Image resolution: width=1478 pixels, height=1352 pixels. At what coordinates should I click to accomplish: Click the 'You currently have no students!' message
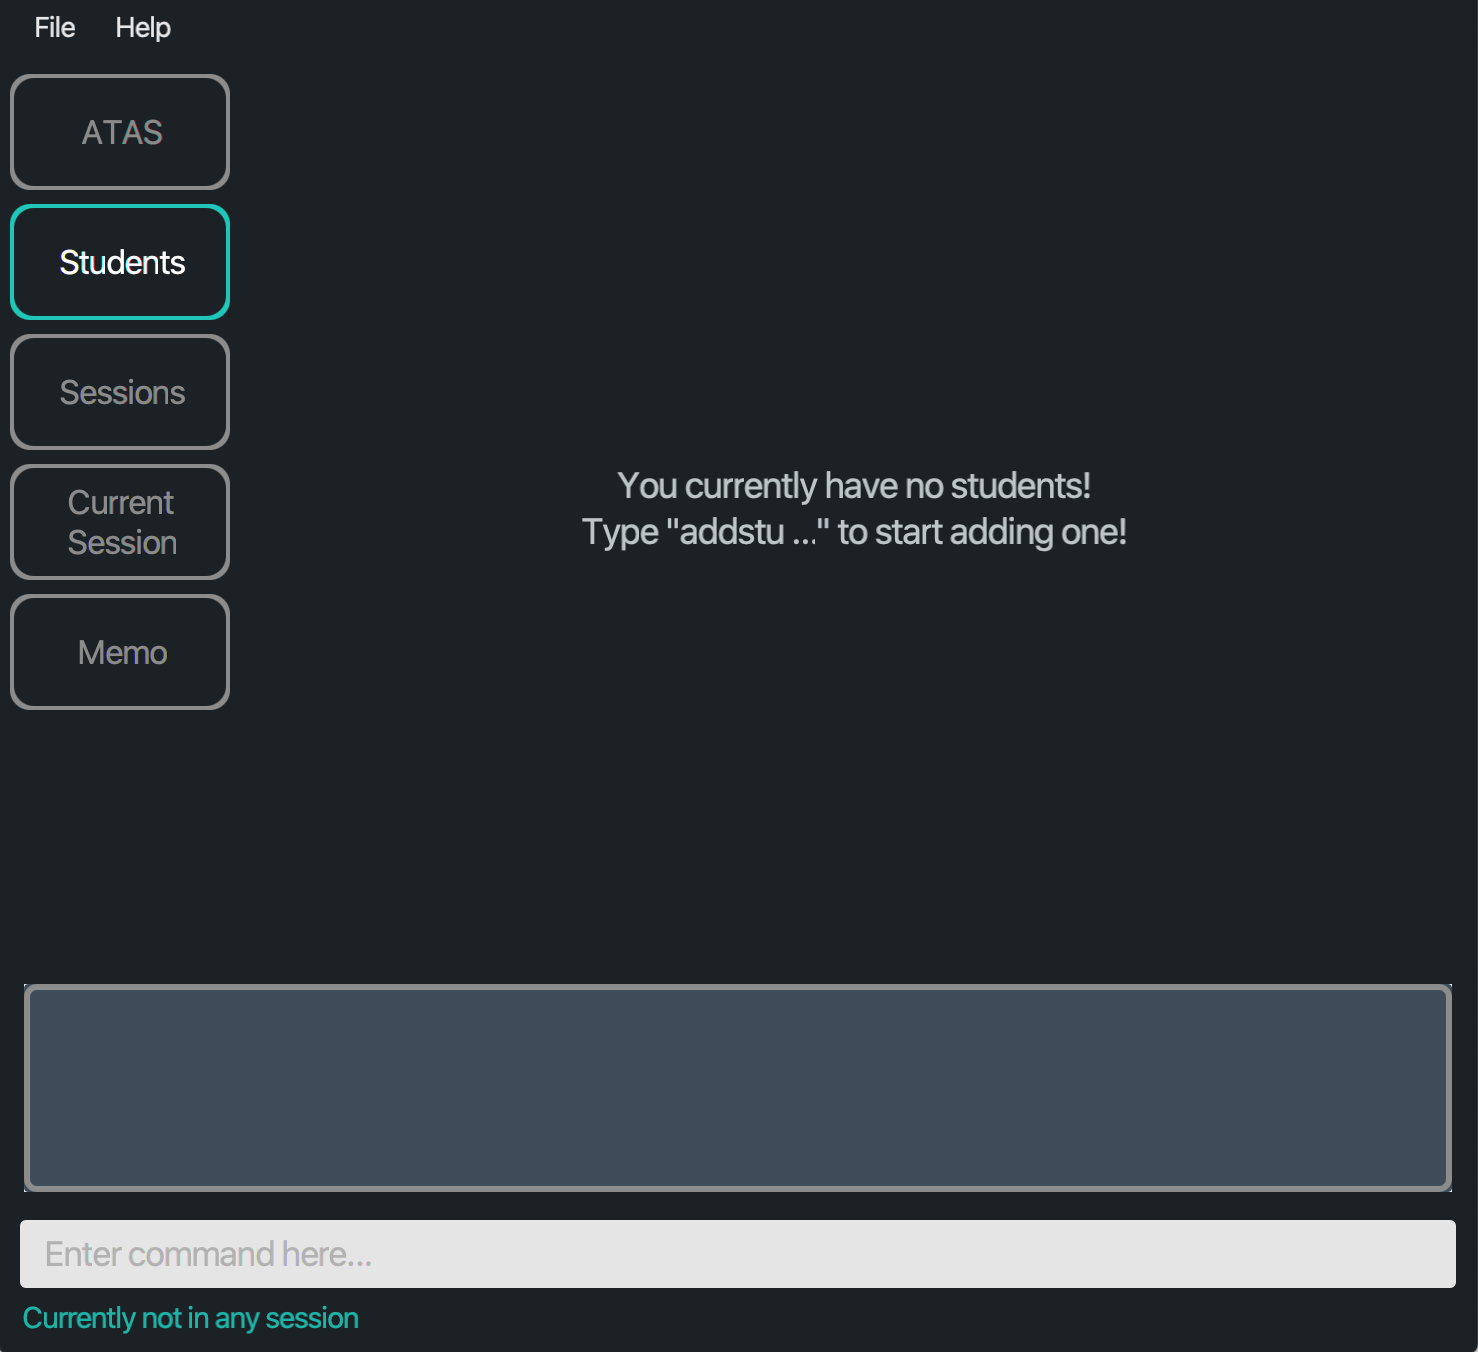(854, 486)
